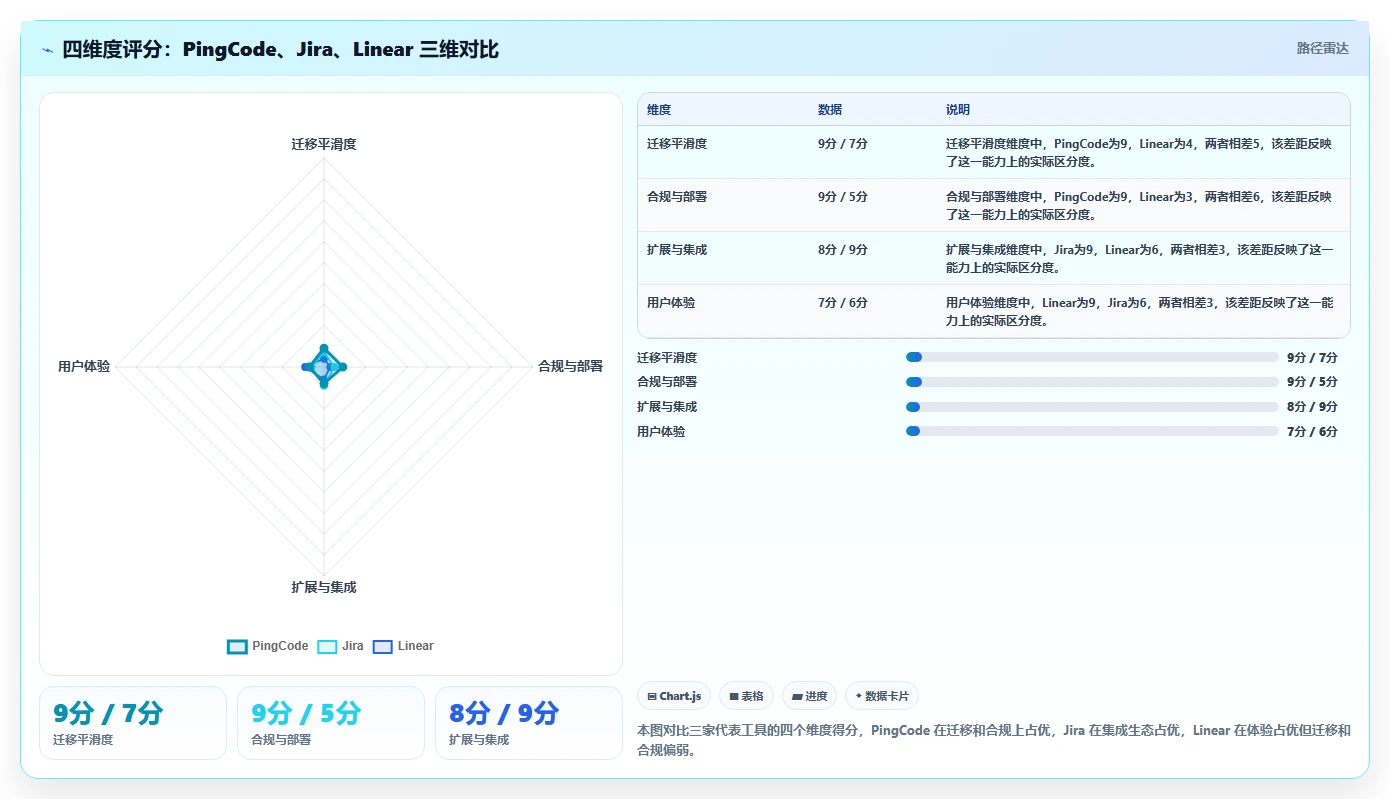Click the dashboard title 四维度评分 text
Viewport: 1390px width, 799px height.
tap(280, 49)
